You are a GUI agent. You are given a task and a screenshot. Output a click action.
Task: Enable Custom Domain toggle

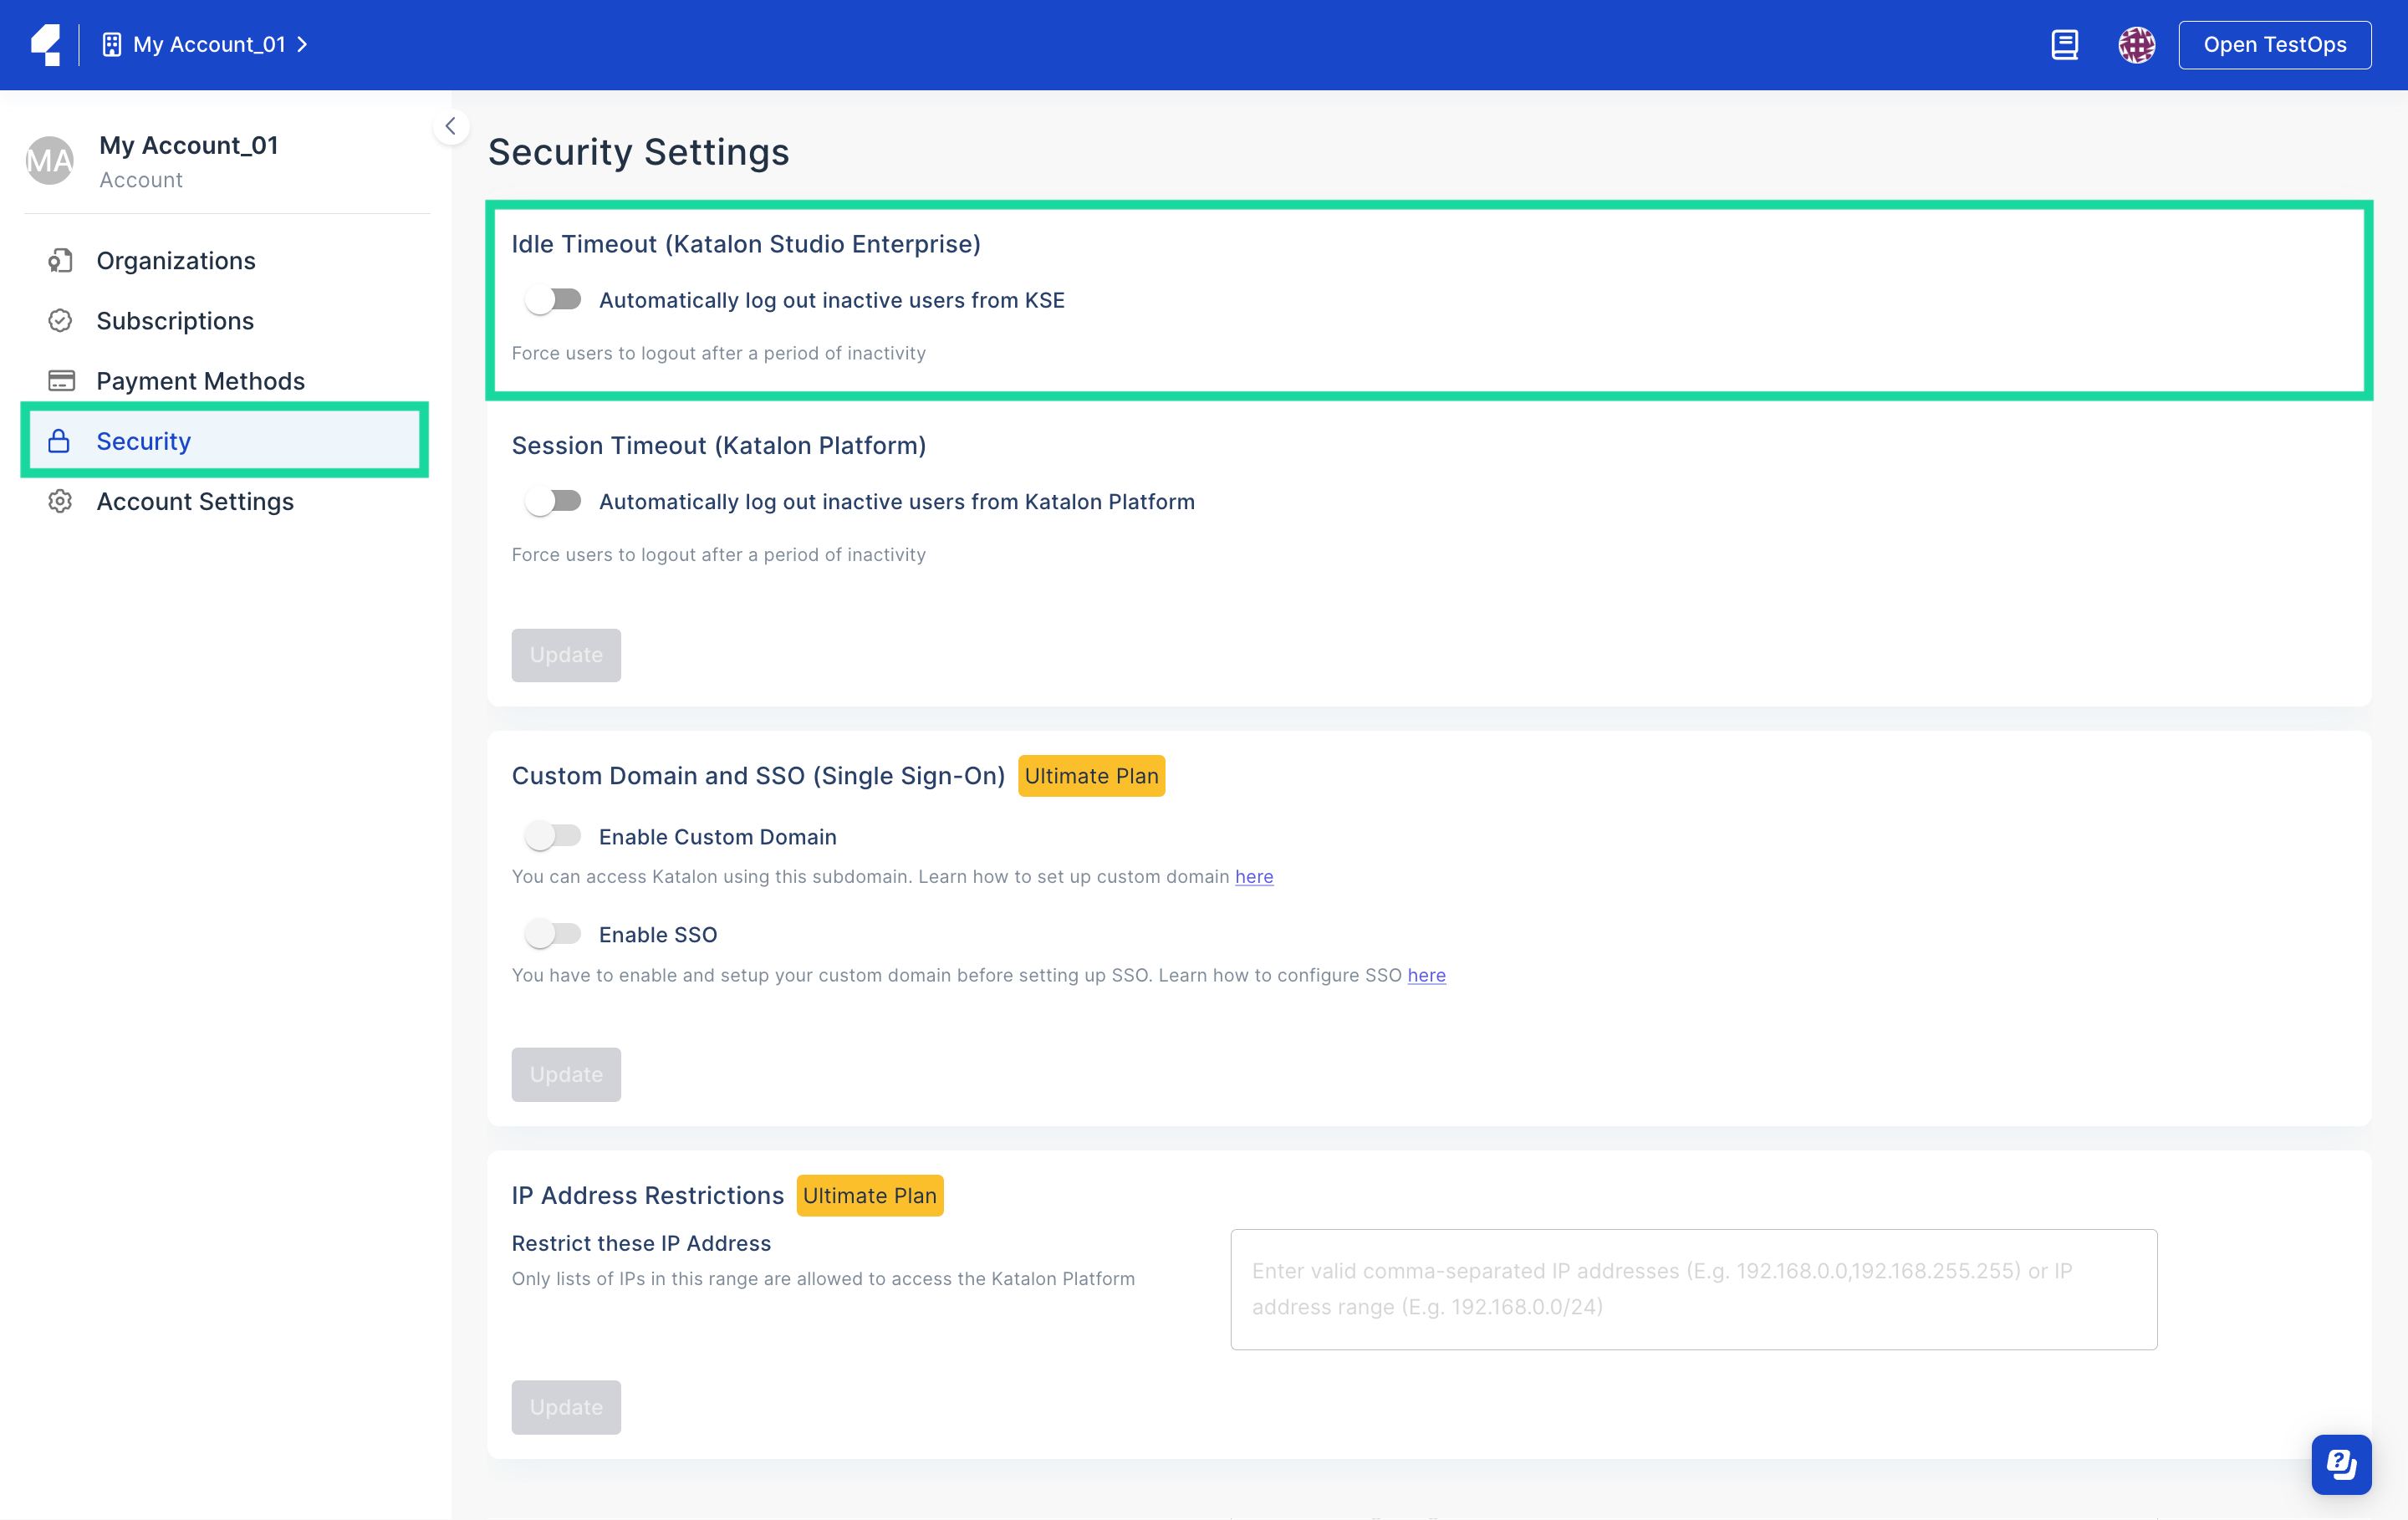pyautogui.click(x=552, y=835)
